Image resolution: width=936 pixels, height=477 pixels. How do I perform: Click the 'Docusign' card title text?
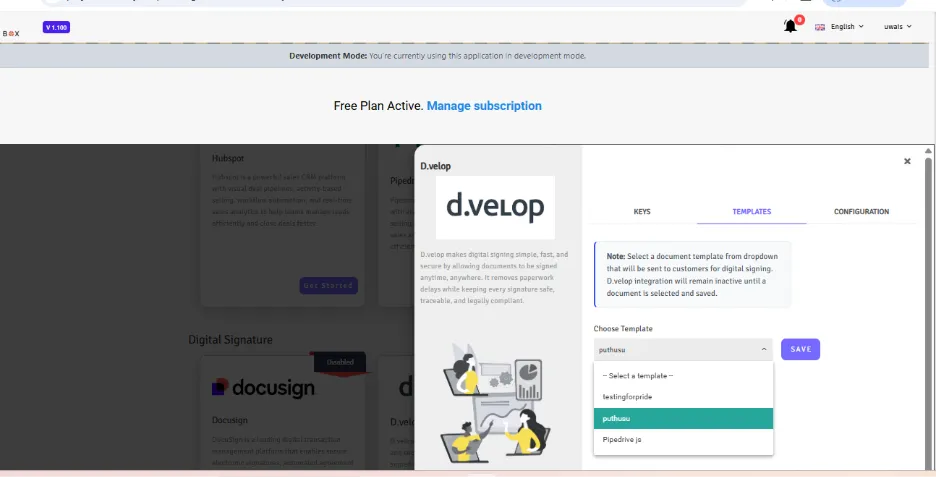(x=229, y=420)
